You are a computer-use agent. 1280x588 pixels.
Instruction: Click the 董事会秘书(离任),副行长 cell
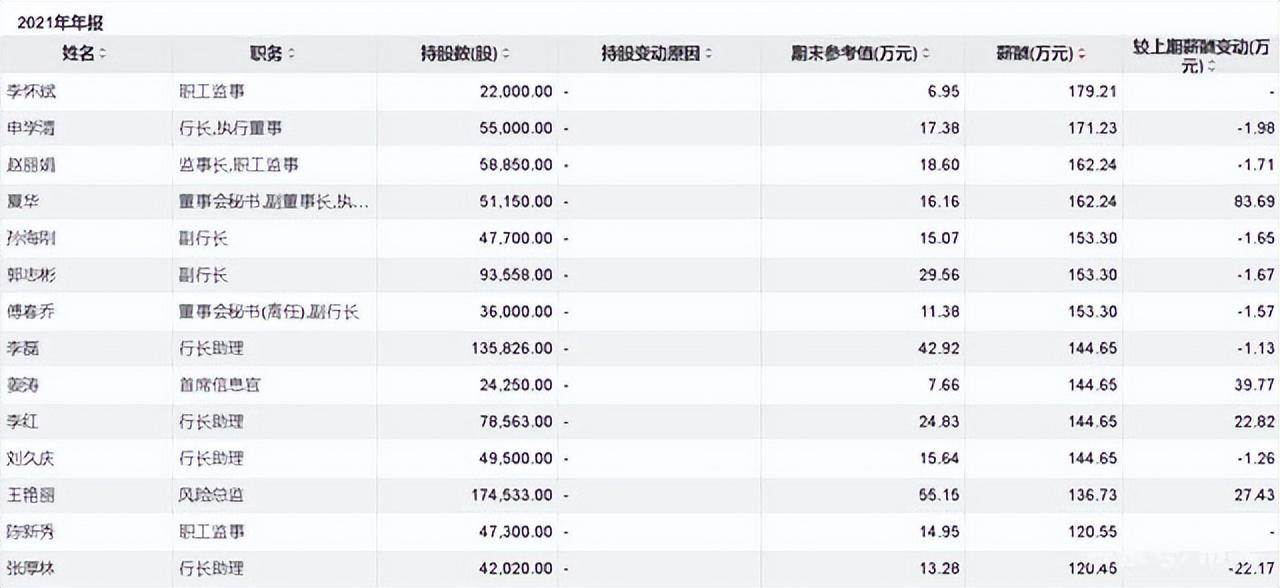268,311
